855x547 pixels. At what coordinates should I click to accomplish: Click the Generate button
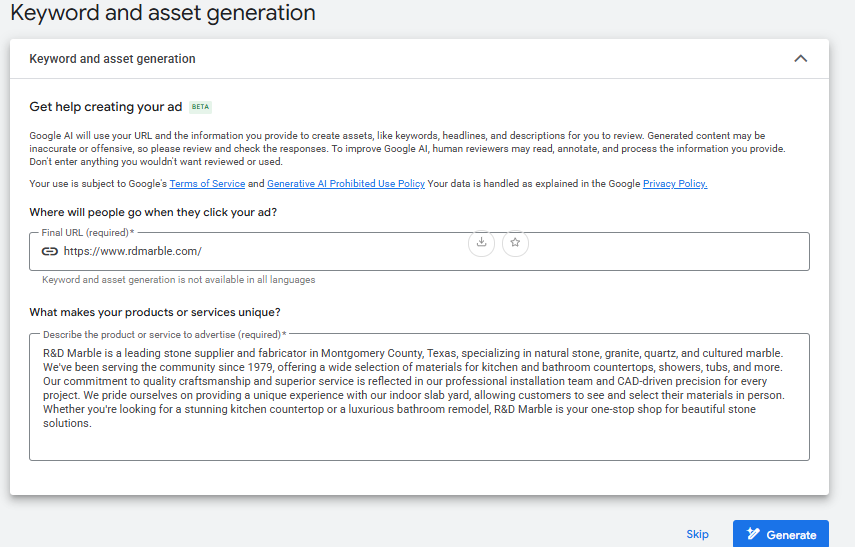(781, 534)
